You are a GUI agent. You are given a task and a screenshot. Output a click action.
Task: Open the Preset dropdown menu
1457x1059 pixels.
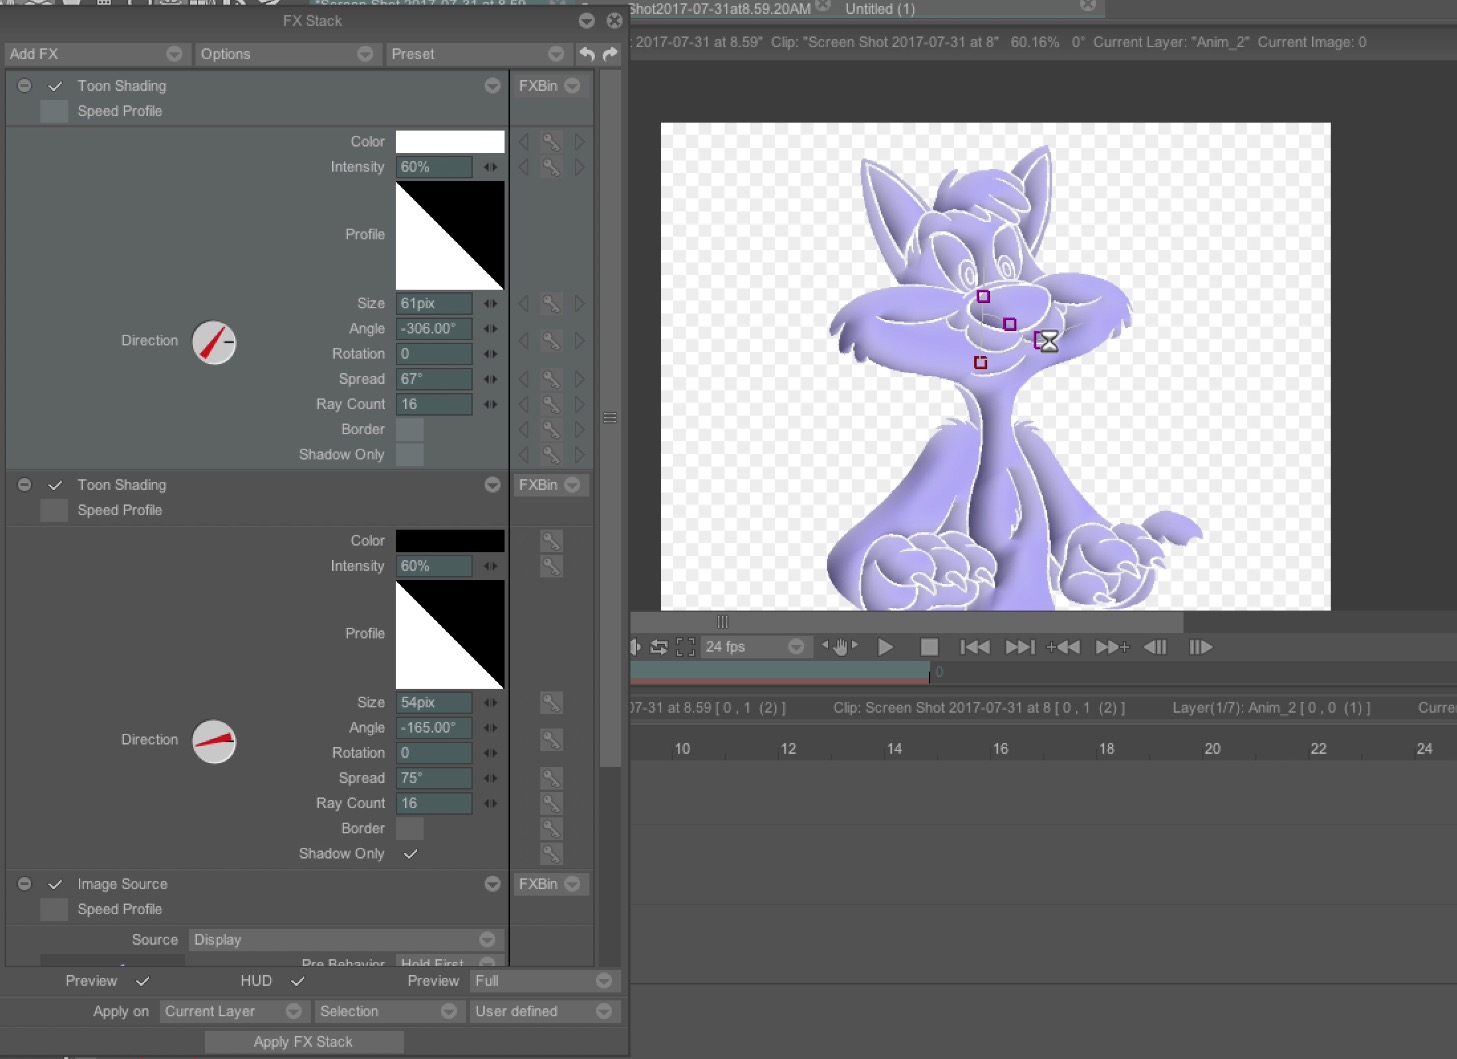click(x=477, y=54)
